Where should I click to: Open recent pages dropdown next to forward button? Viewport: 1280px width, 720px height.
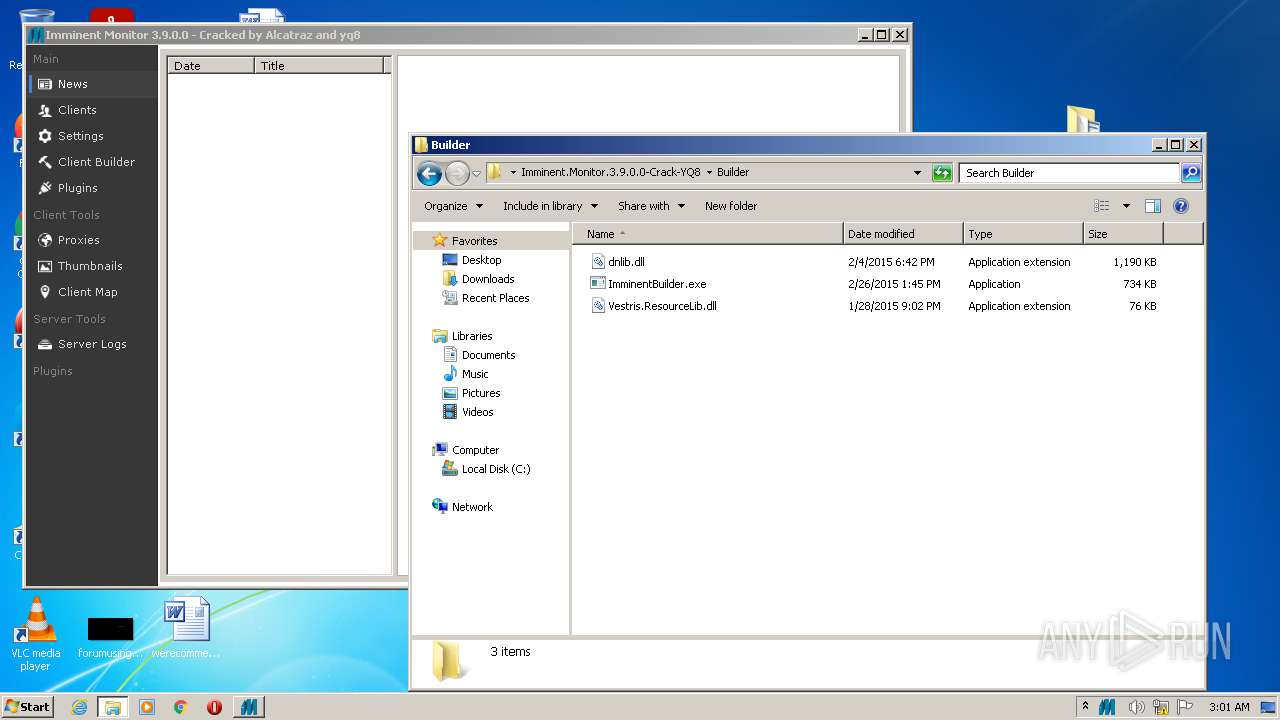tap(477, 173)
